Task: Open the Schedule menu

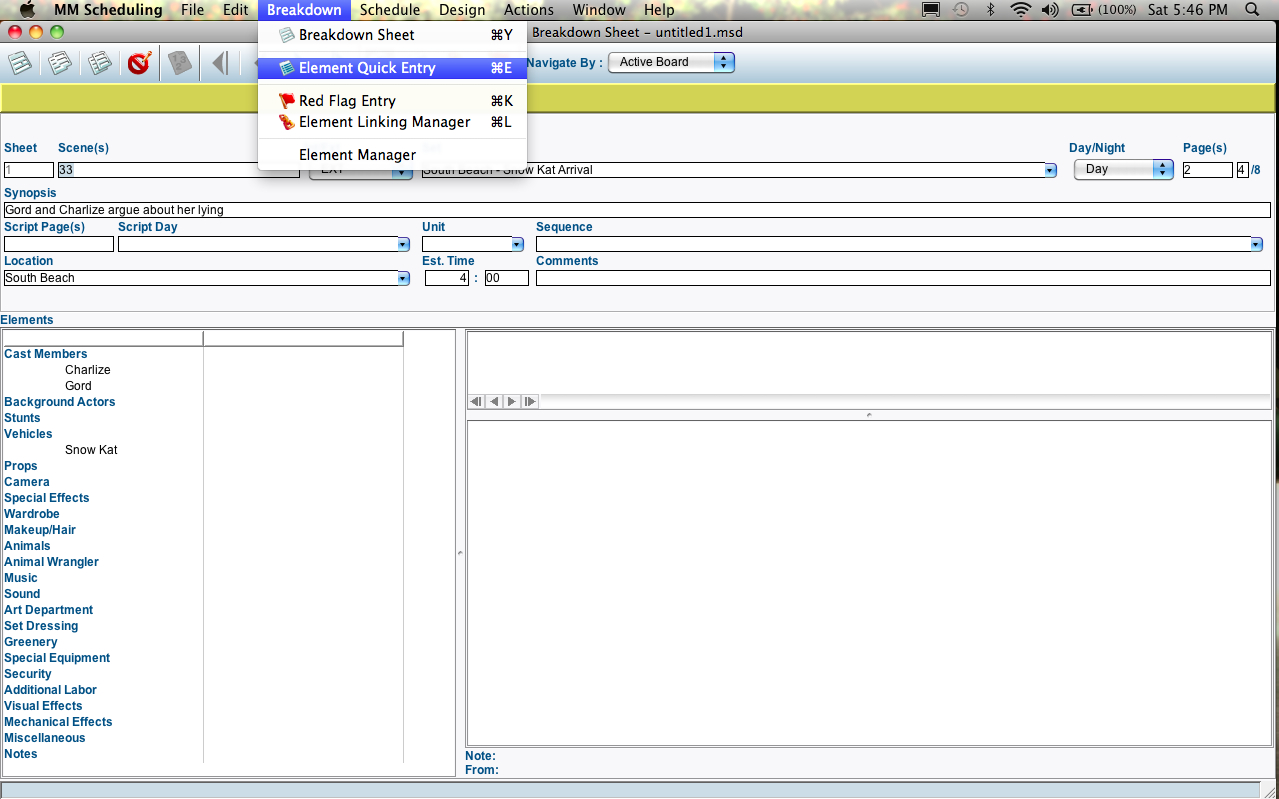Action: (x=390, y=10)
